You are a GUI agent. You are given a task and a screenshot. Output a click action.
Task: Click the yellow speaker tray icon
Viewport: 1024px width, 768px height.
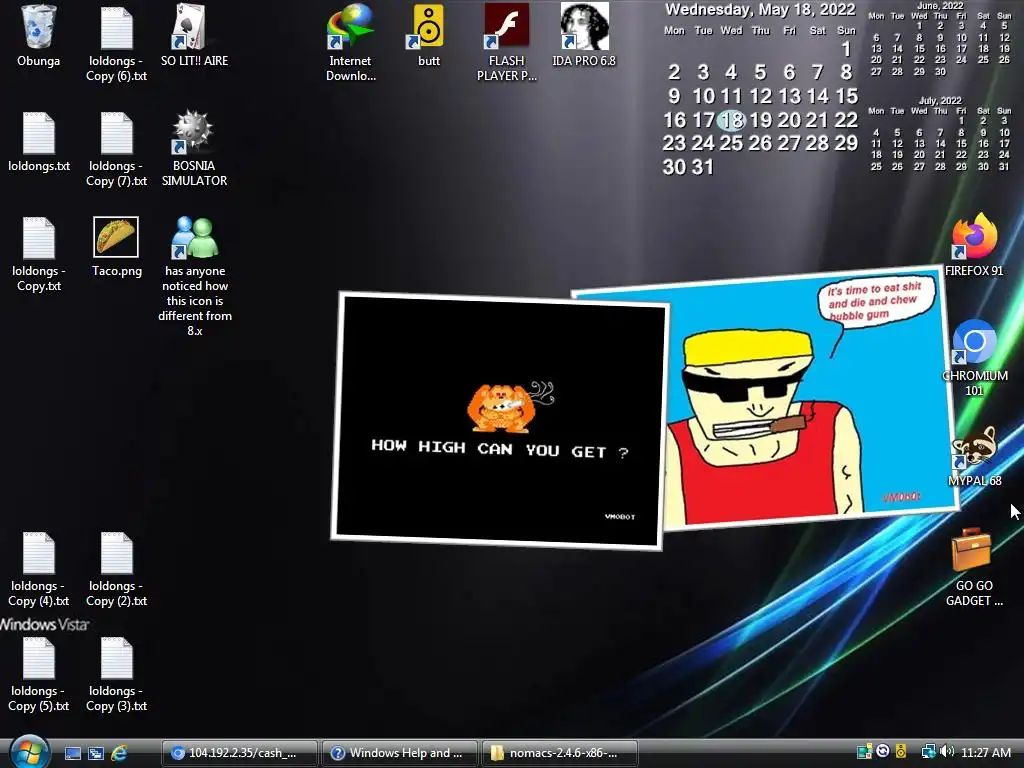(901, 752)
